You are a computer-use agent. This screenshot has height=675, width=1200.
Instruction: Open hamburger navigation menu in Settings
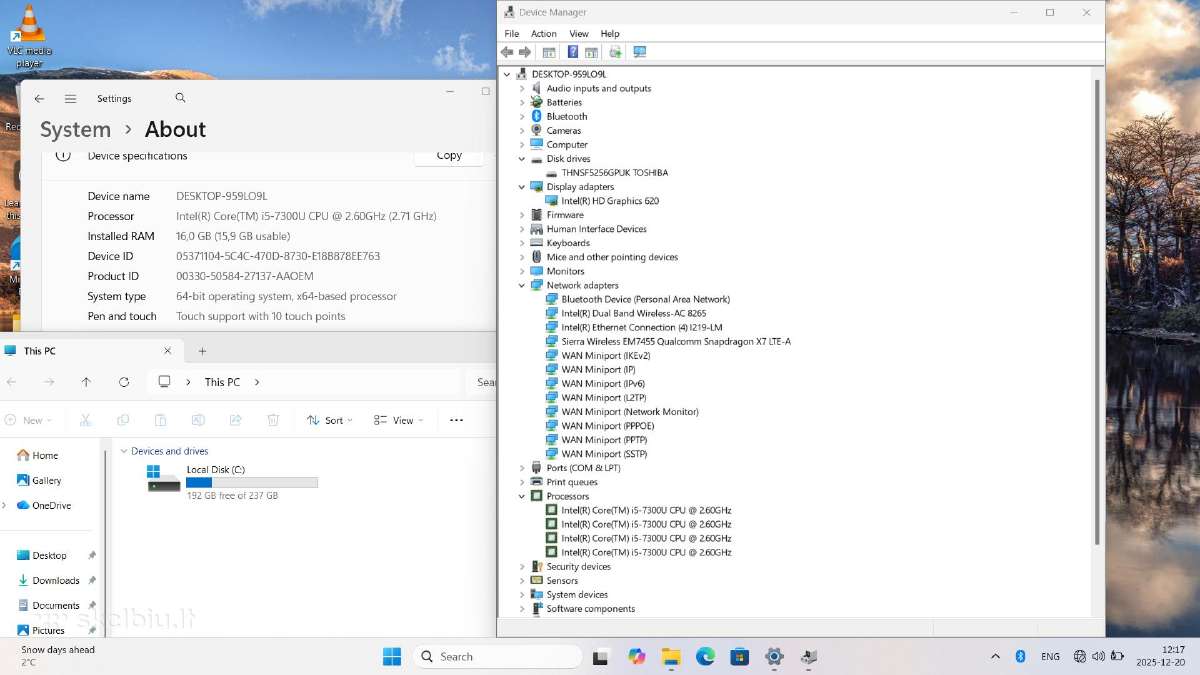tap(70, 99)
